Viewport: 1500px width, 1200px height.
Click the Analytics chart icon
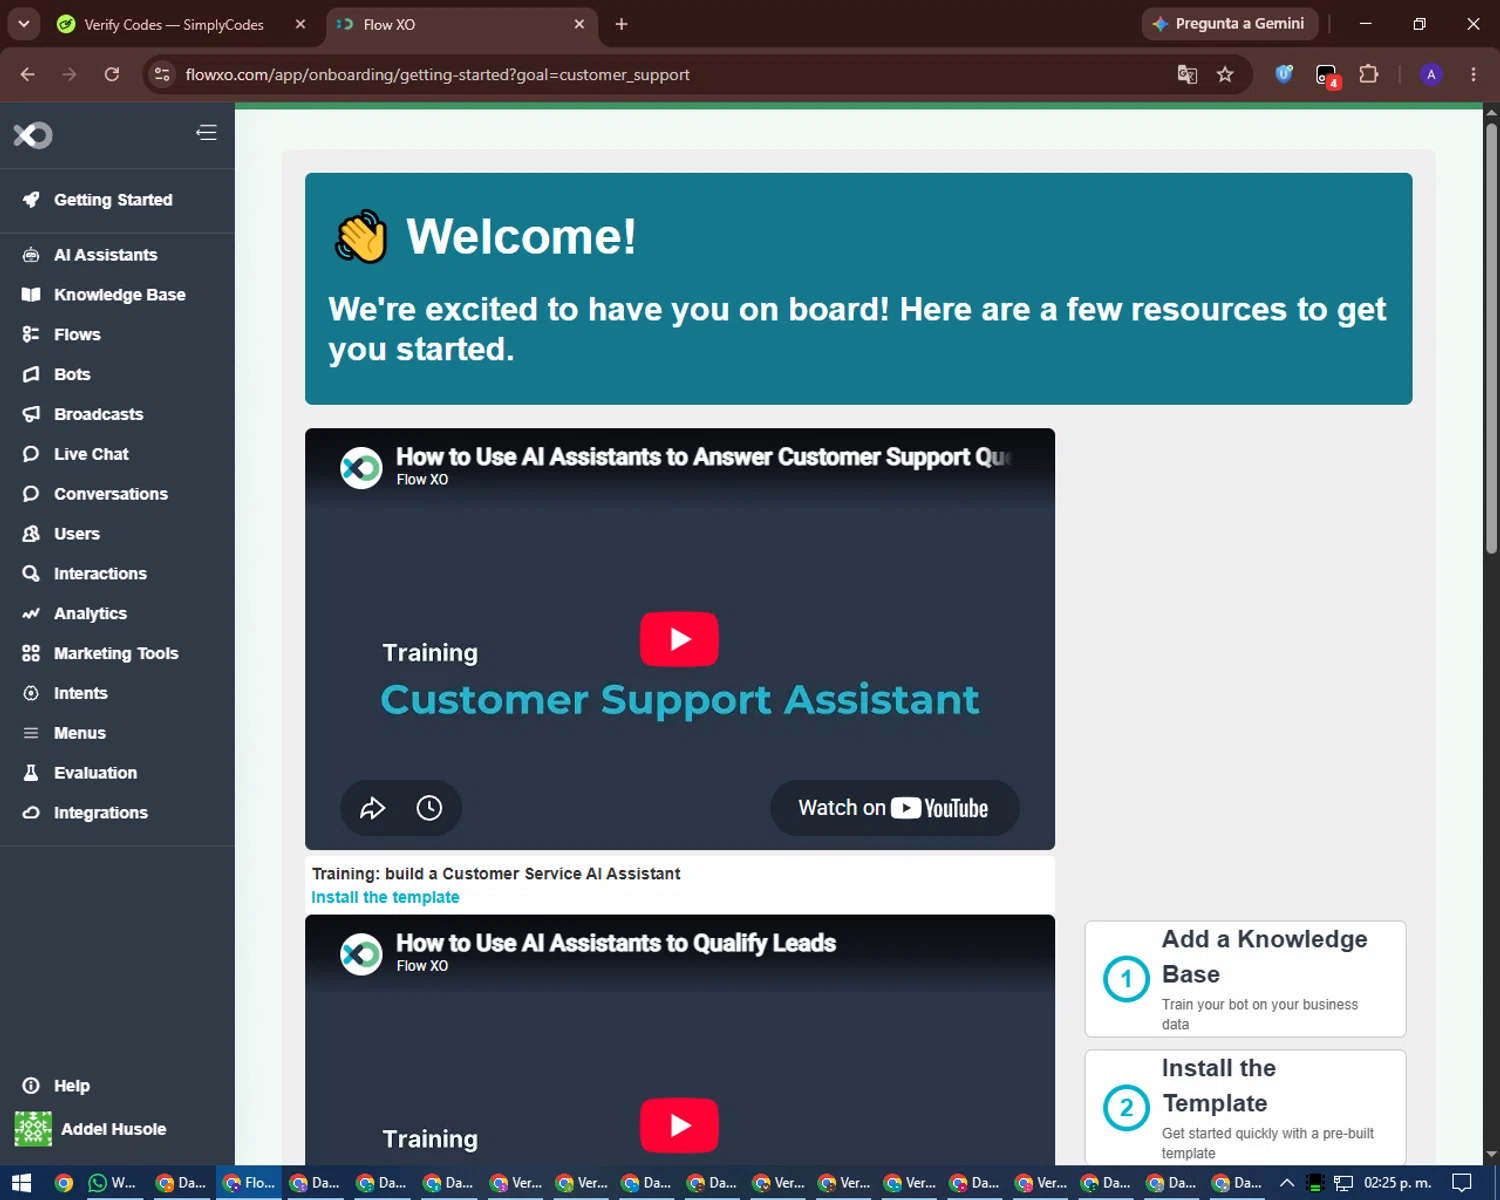(x=31, y=614)
